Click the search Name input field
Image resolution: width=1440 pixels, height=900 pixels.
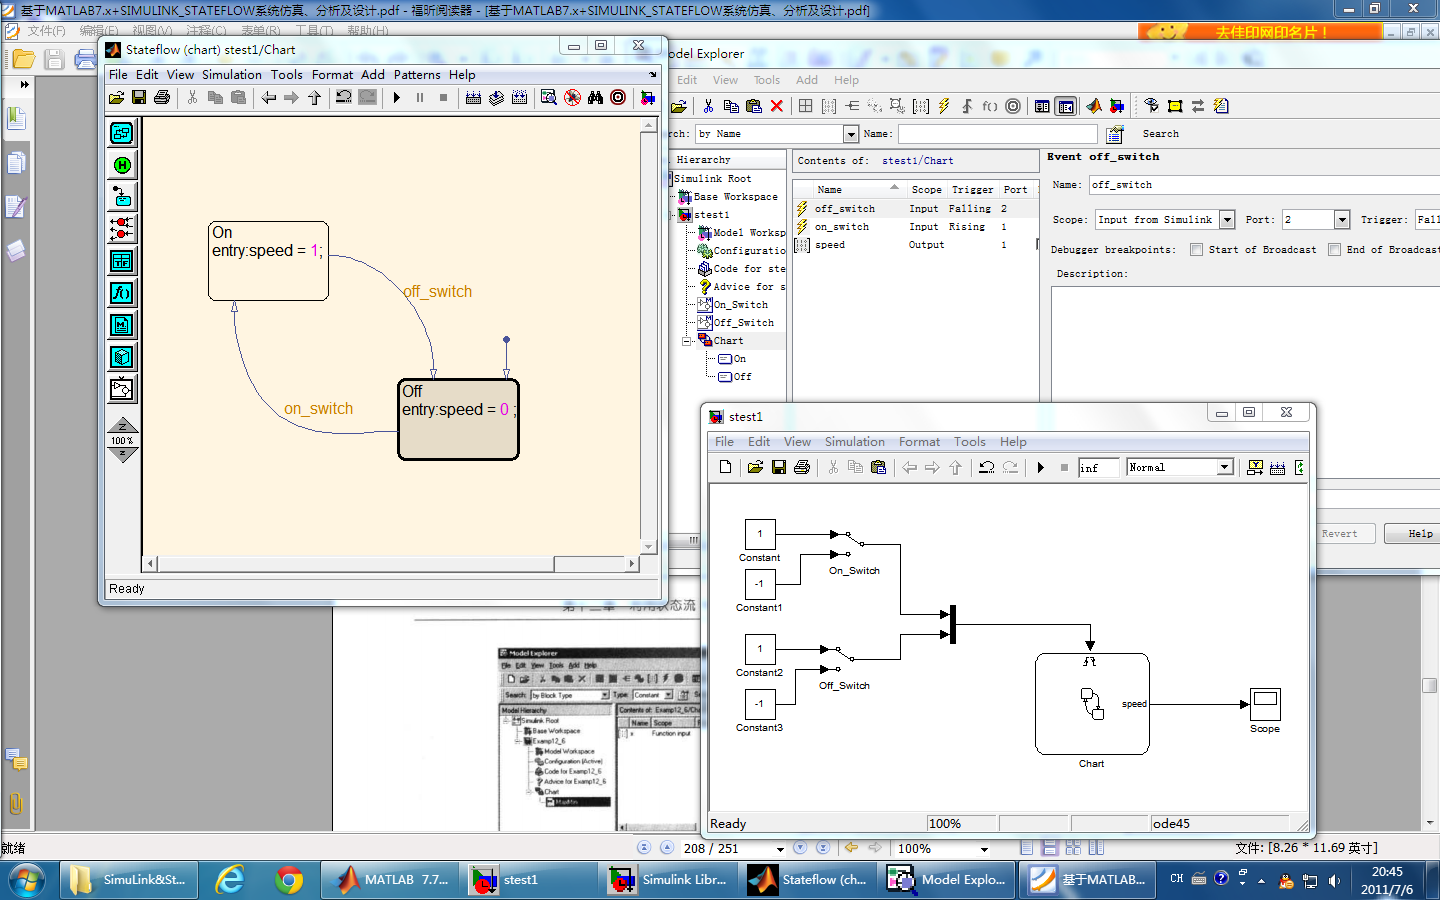click(997, 134)
